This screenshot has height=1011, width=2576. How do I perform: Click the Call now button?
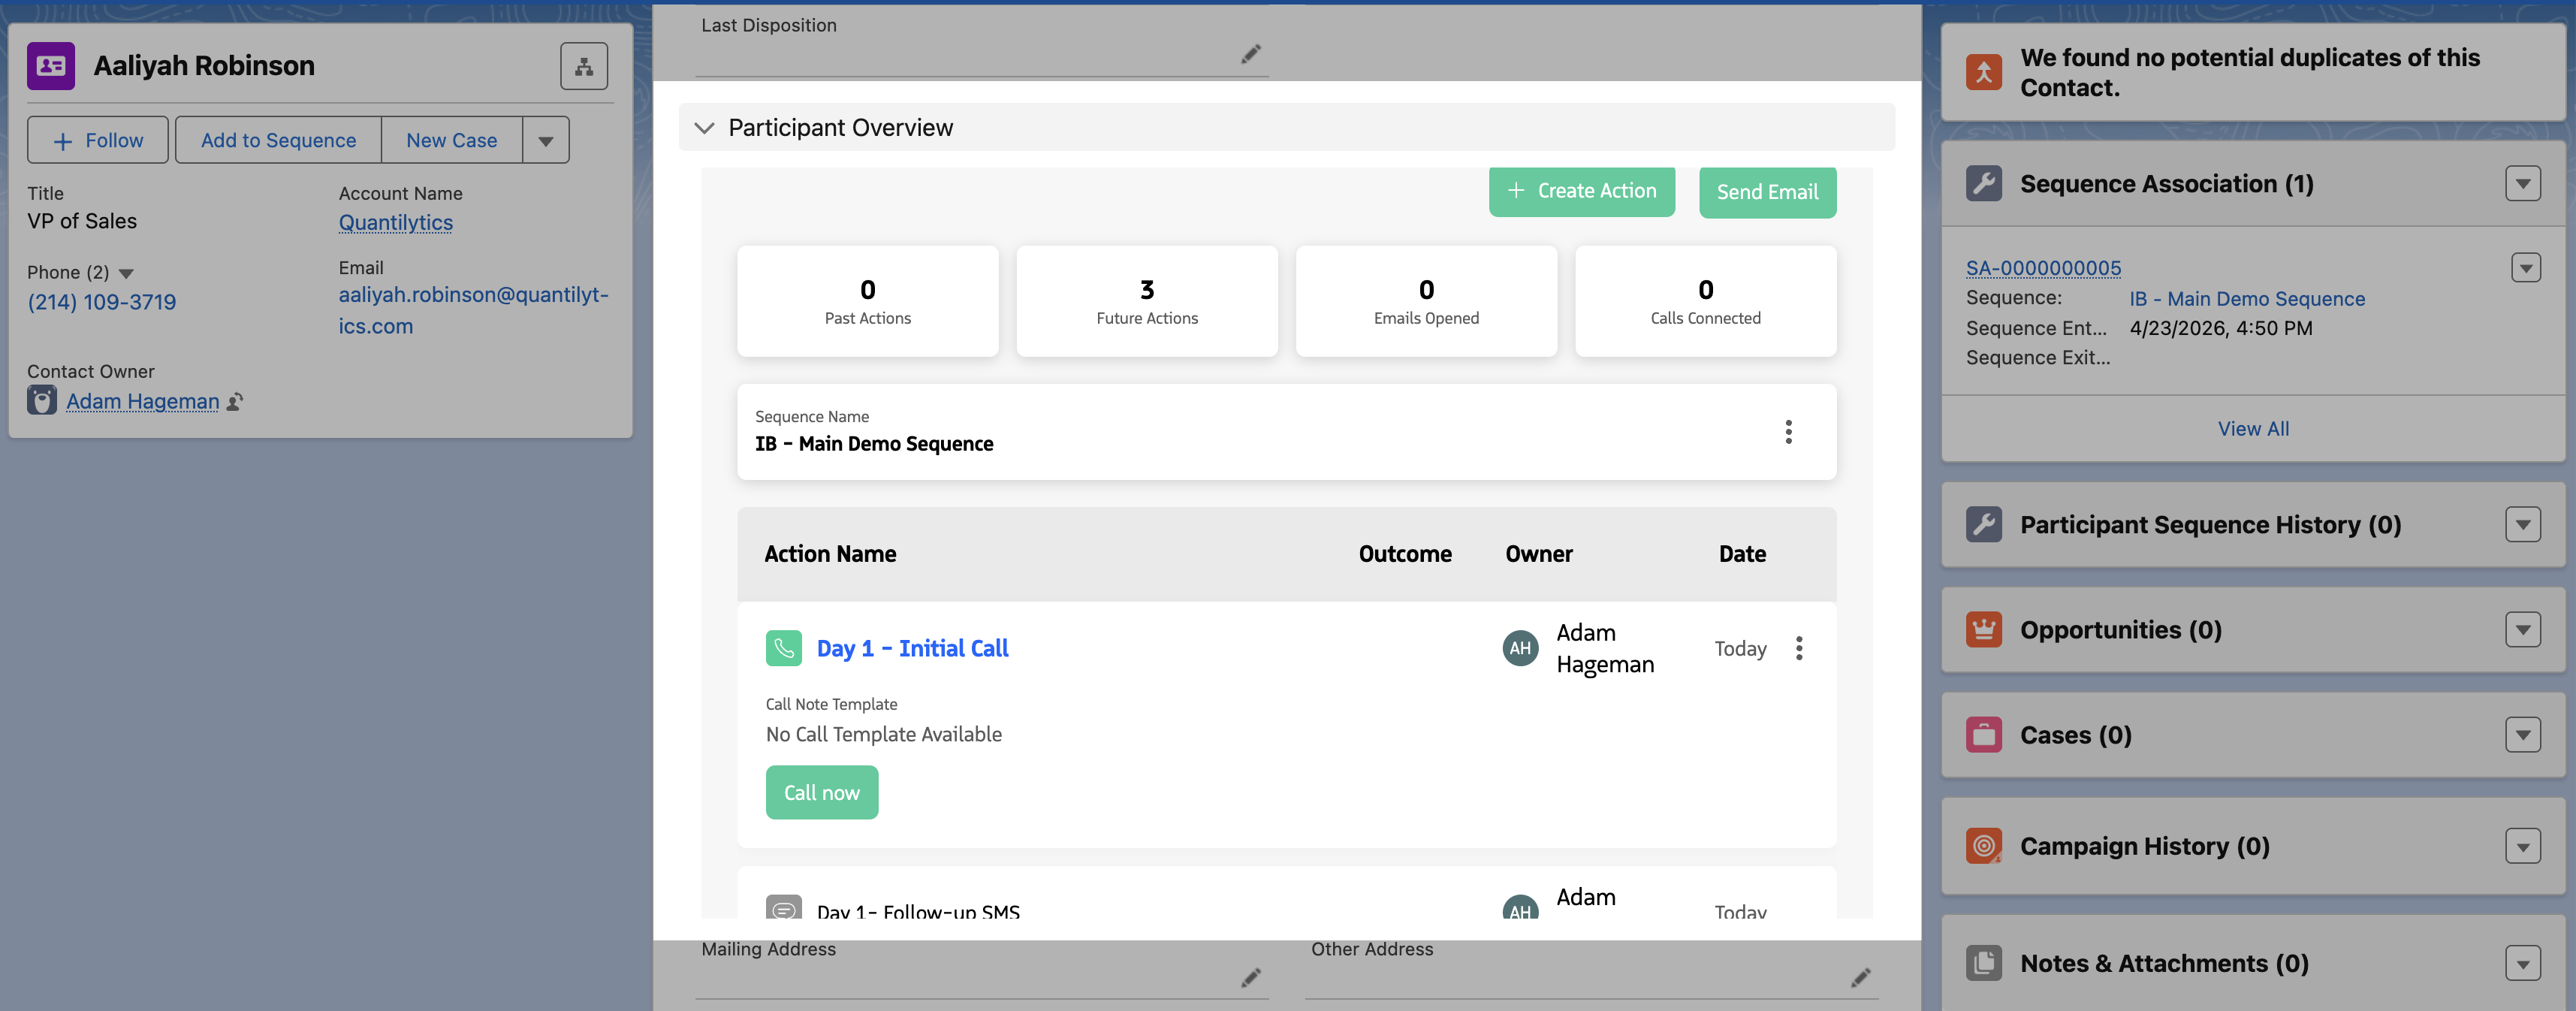[821, 792]
